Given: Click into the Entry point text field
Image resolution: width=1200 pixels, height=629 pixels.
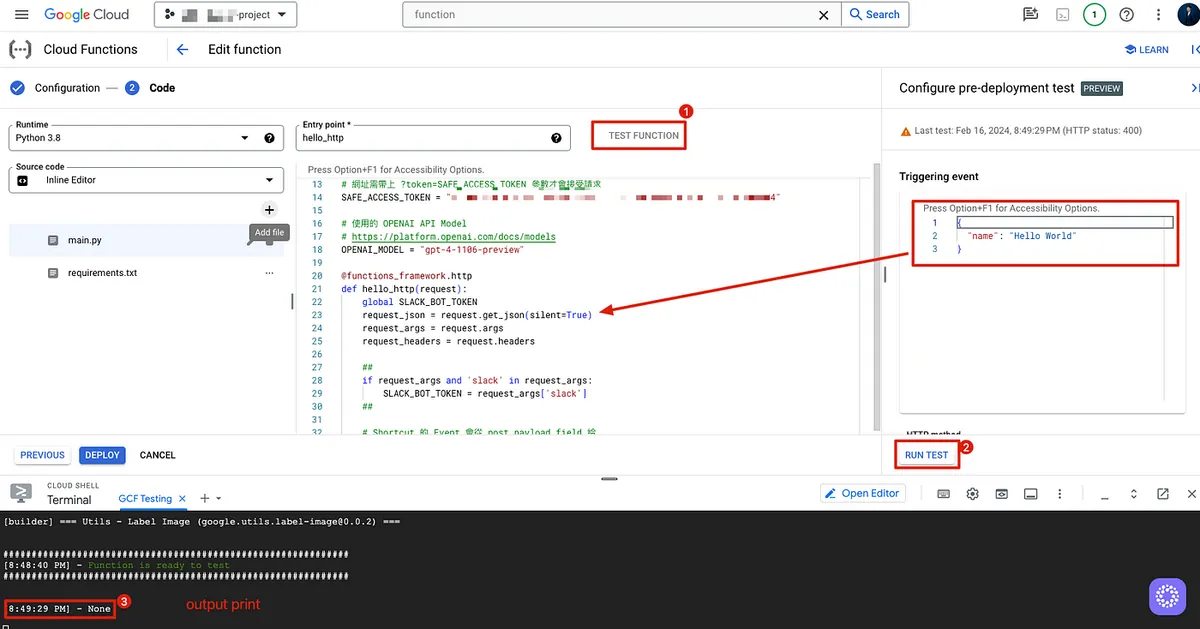Looking at the screenshot, I should [x=420, y=138].
